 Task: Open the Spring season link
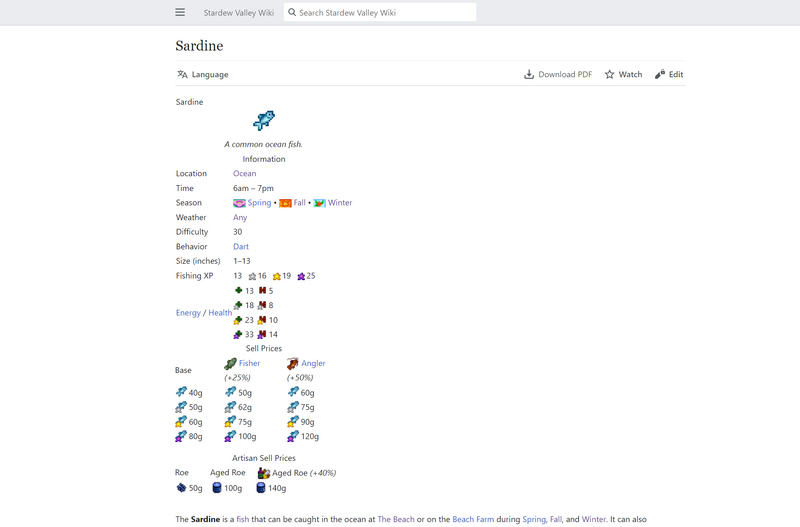(x=259, y=203)
